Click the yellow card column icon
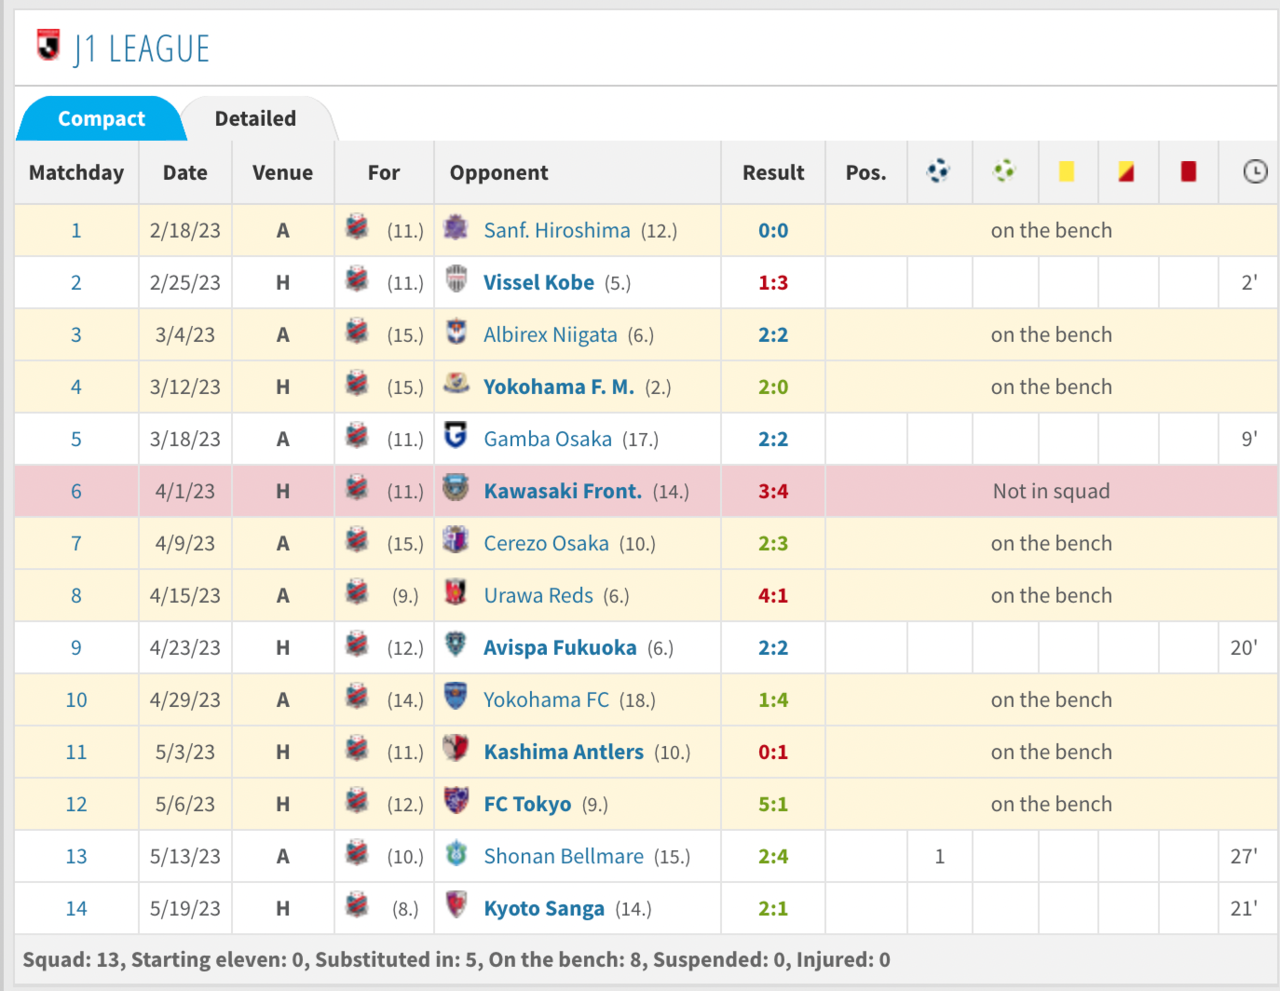Viewport: 1280px width, 991px height. pyautogui.click(x=1066, y=171)
